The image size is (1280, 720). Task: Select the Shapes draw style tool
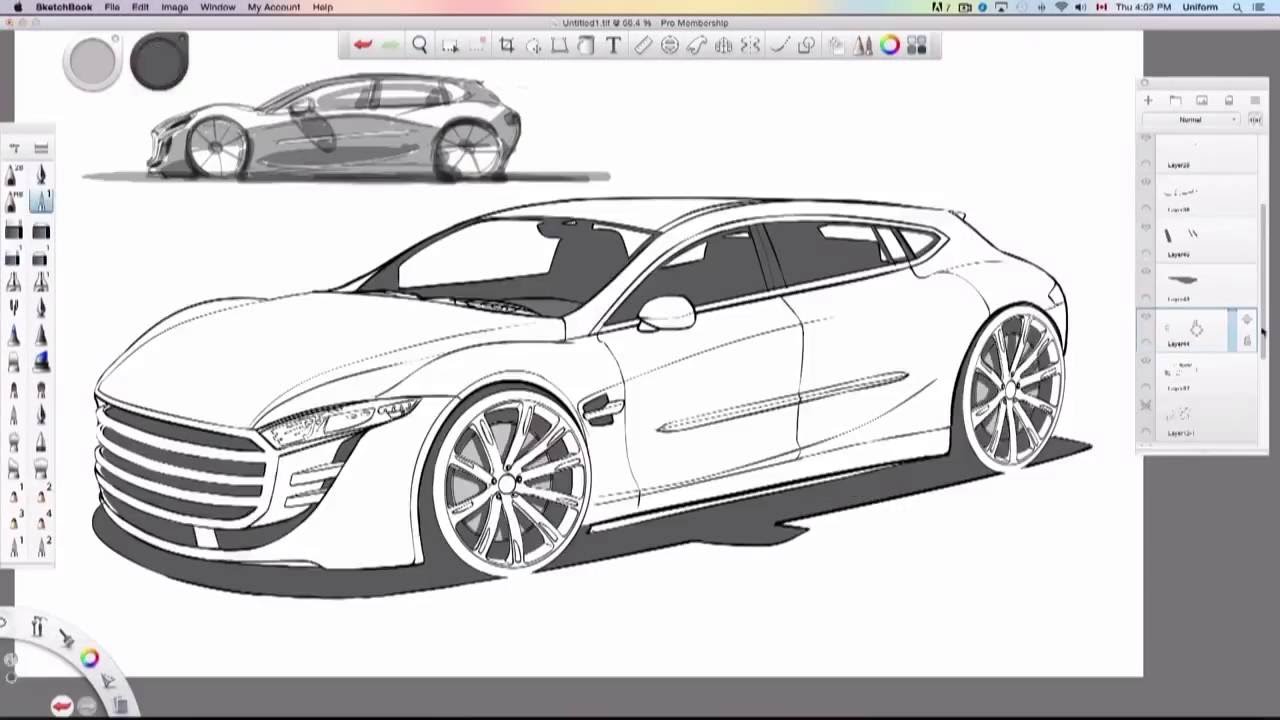806,45
